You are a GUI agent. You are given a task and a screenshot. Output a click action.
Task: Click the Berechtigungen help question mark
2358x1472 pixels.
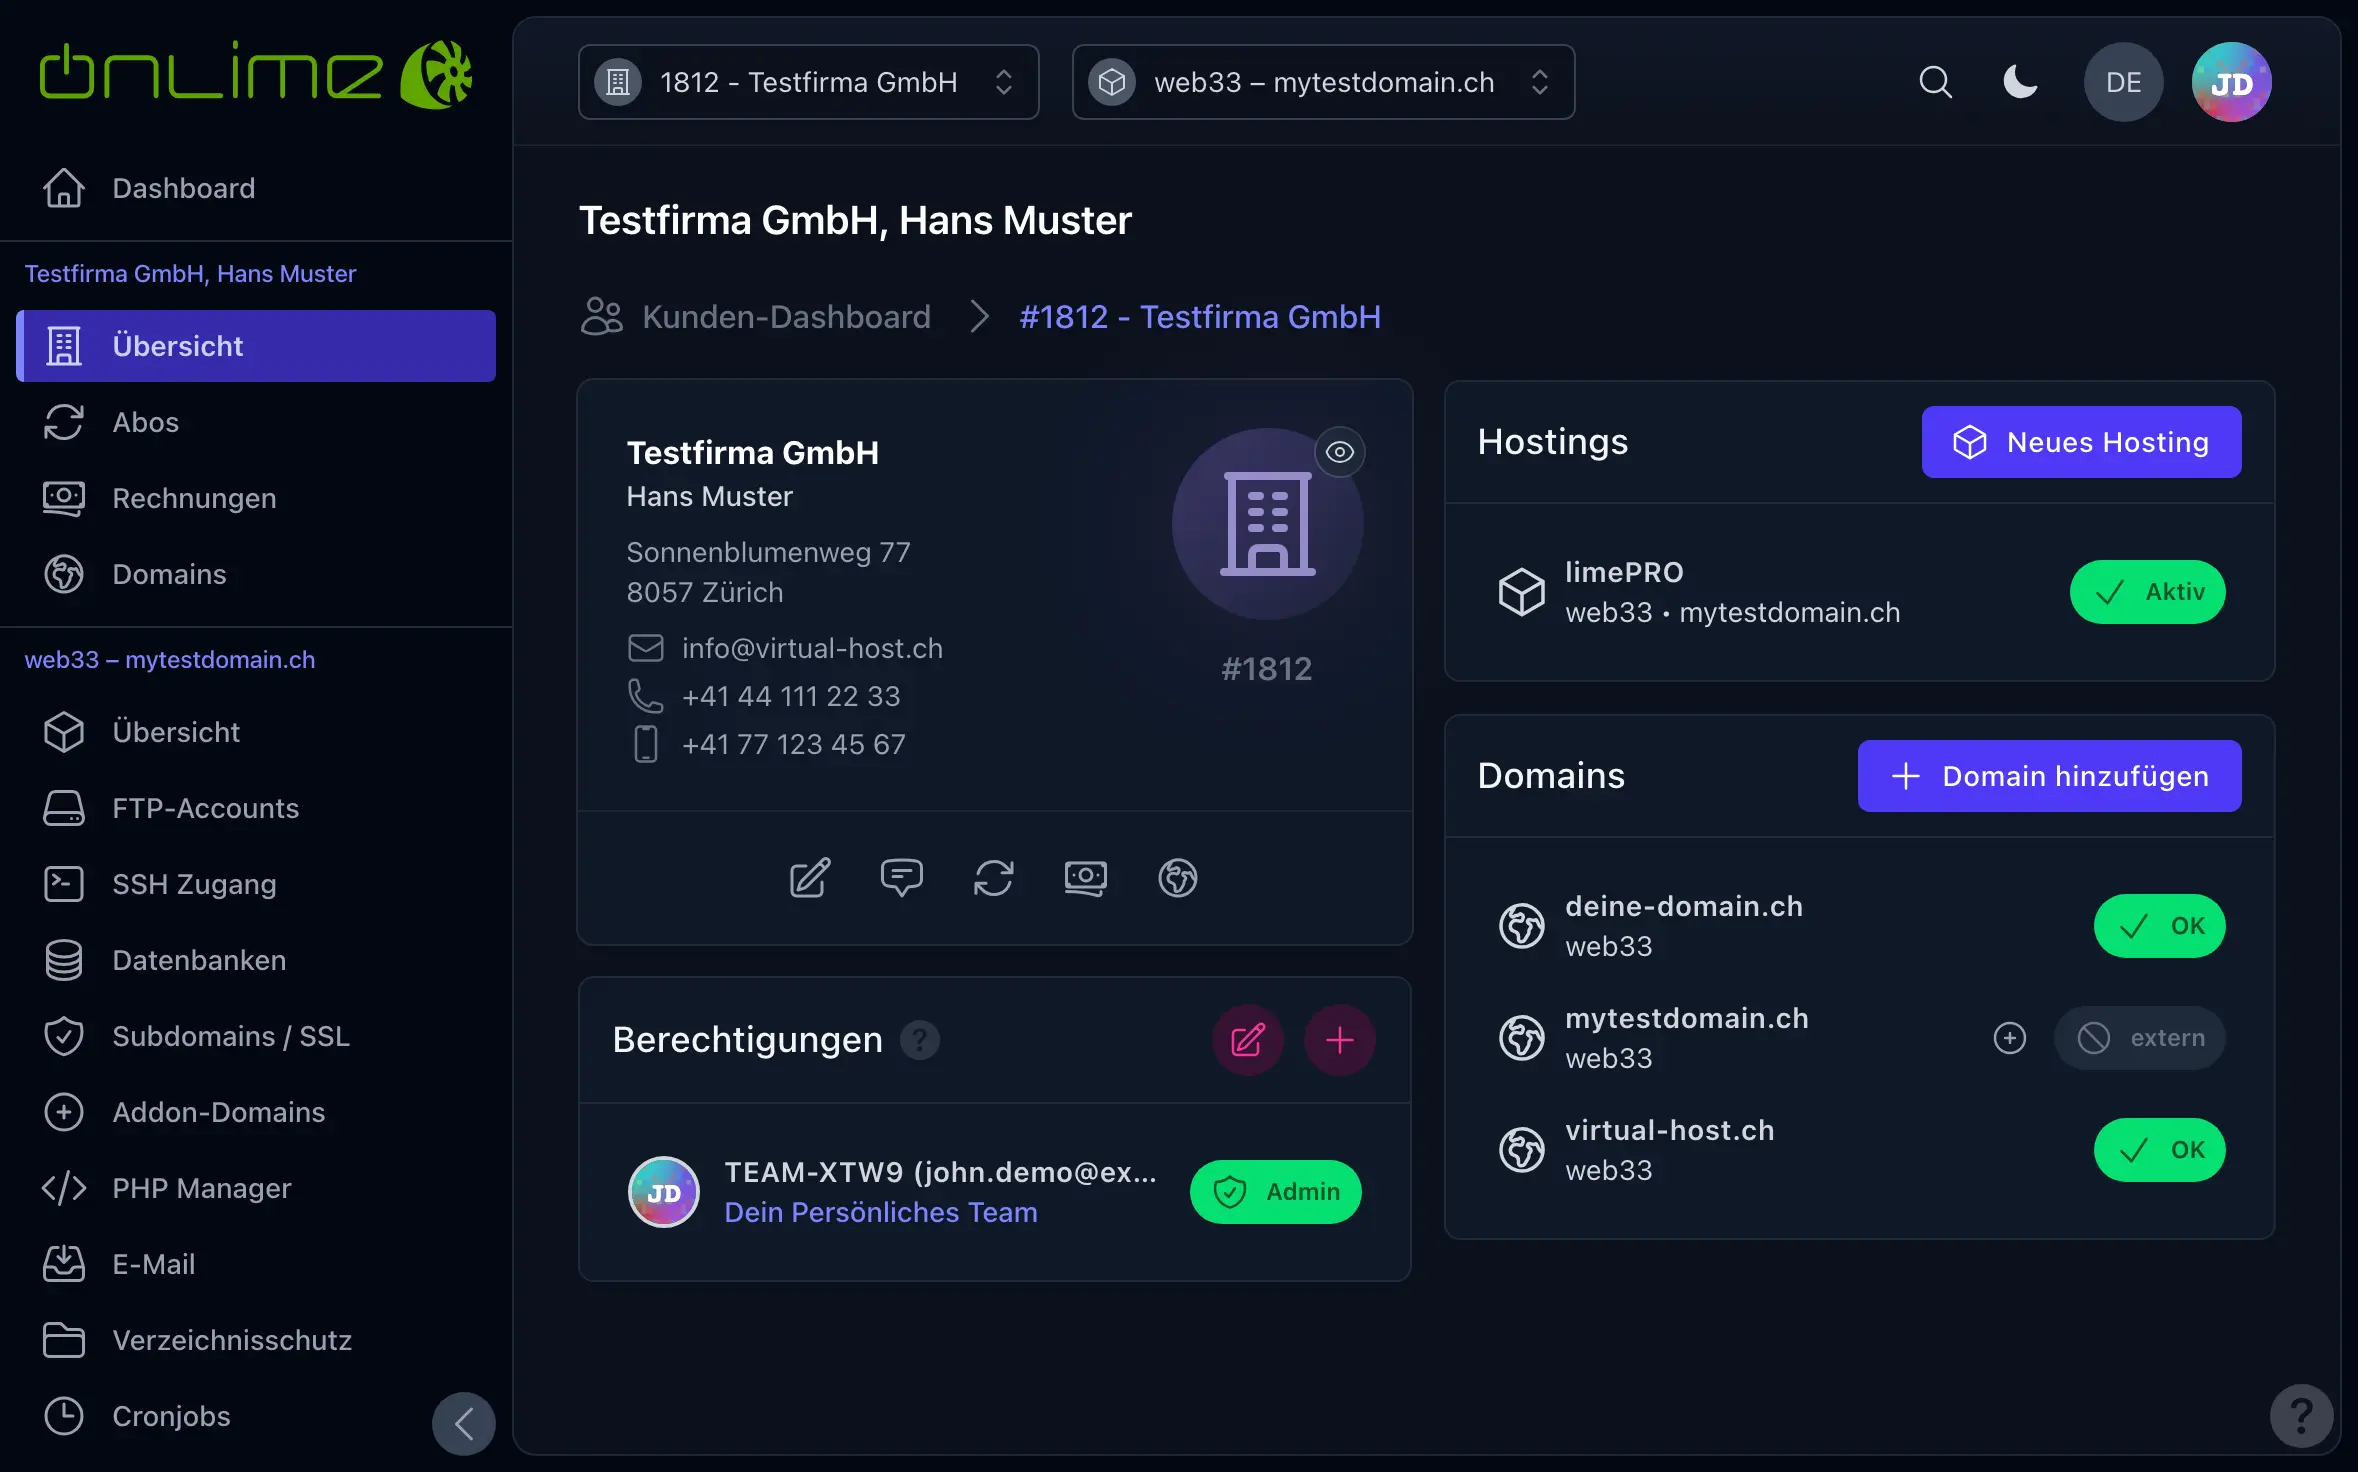coord(919,1040)
